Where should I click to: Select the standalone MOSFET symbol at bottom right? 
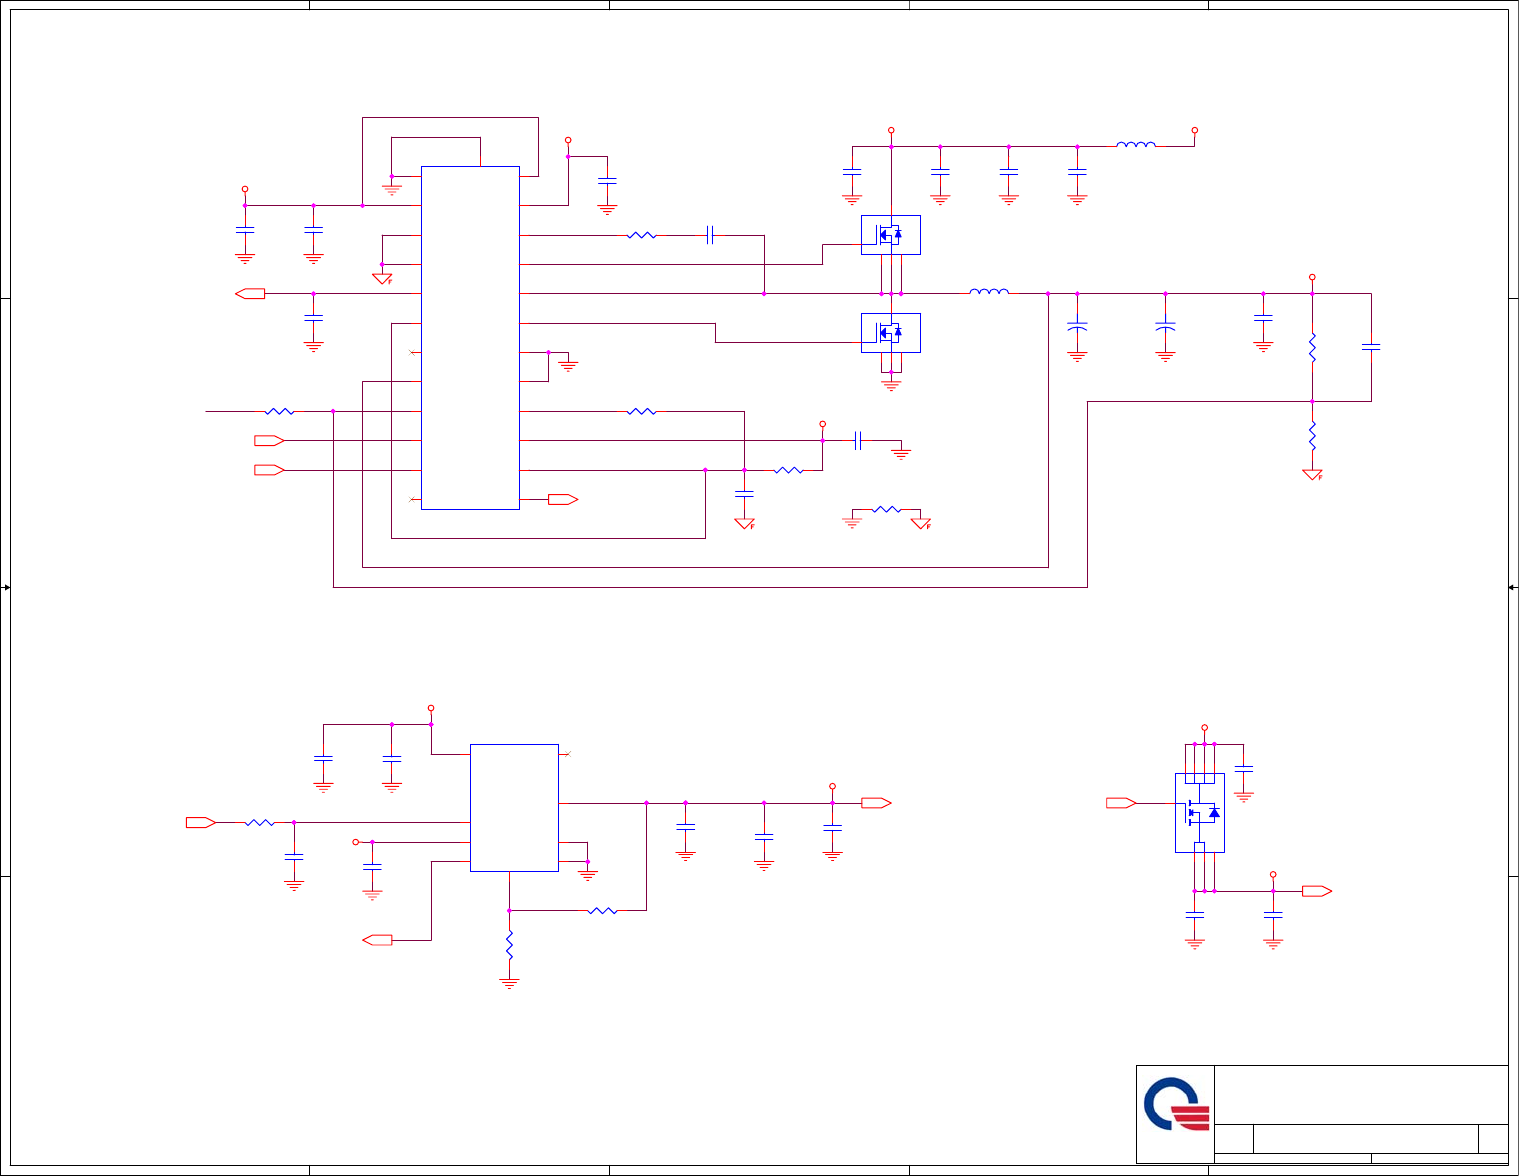[x=1200, y=813]
